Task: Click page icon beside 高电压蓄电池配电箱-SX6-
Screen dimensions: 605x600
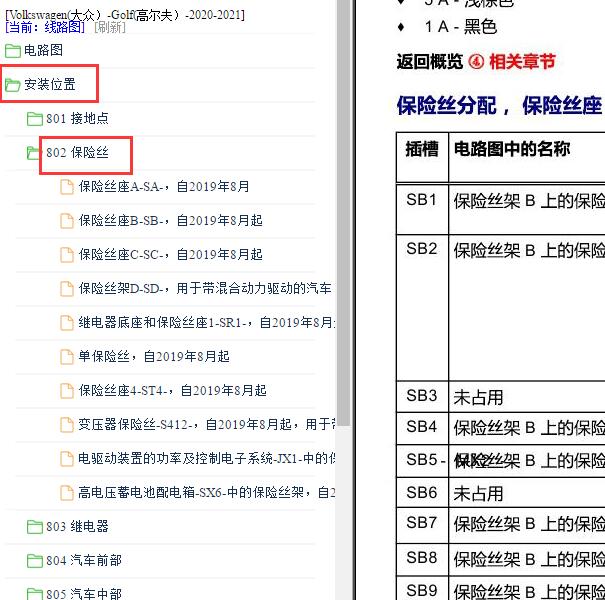Action: click(x=67, y=492)
